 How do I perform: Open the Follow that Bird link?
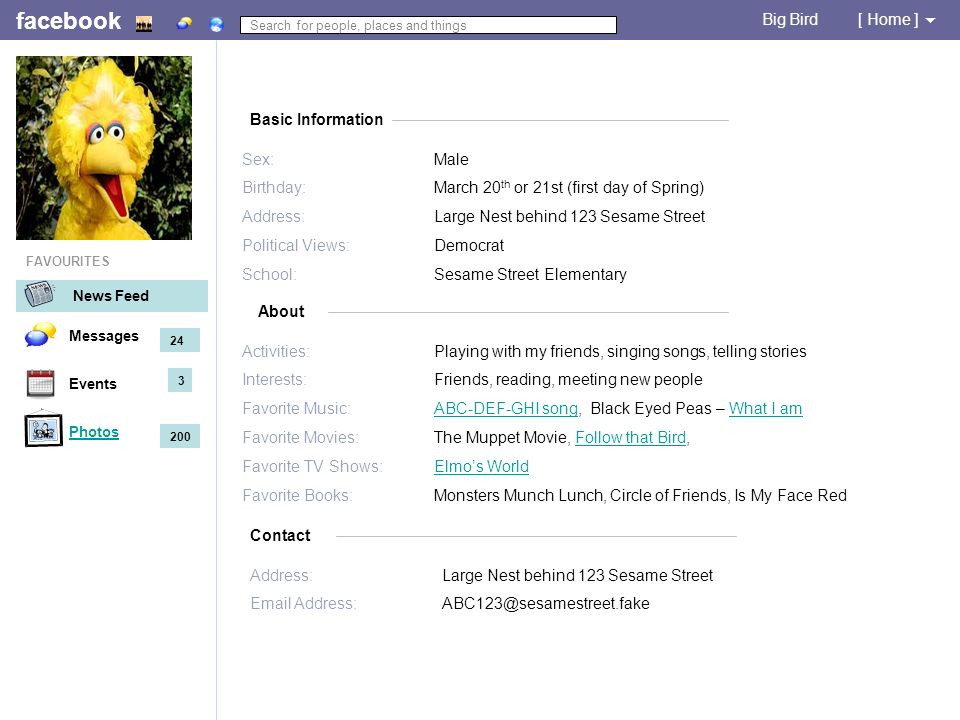click(631, 437)
